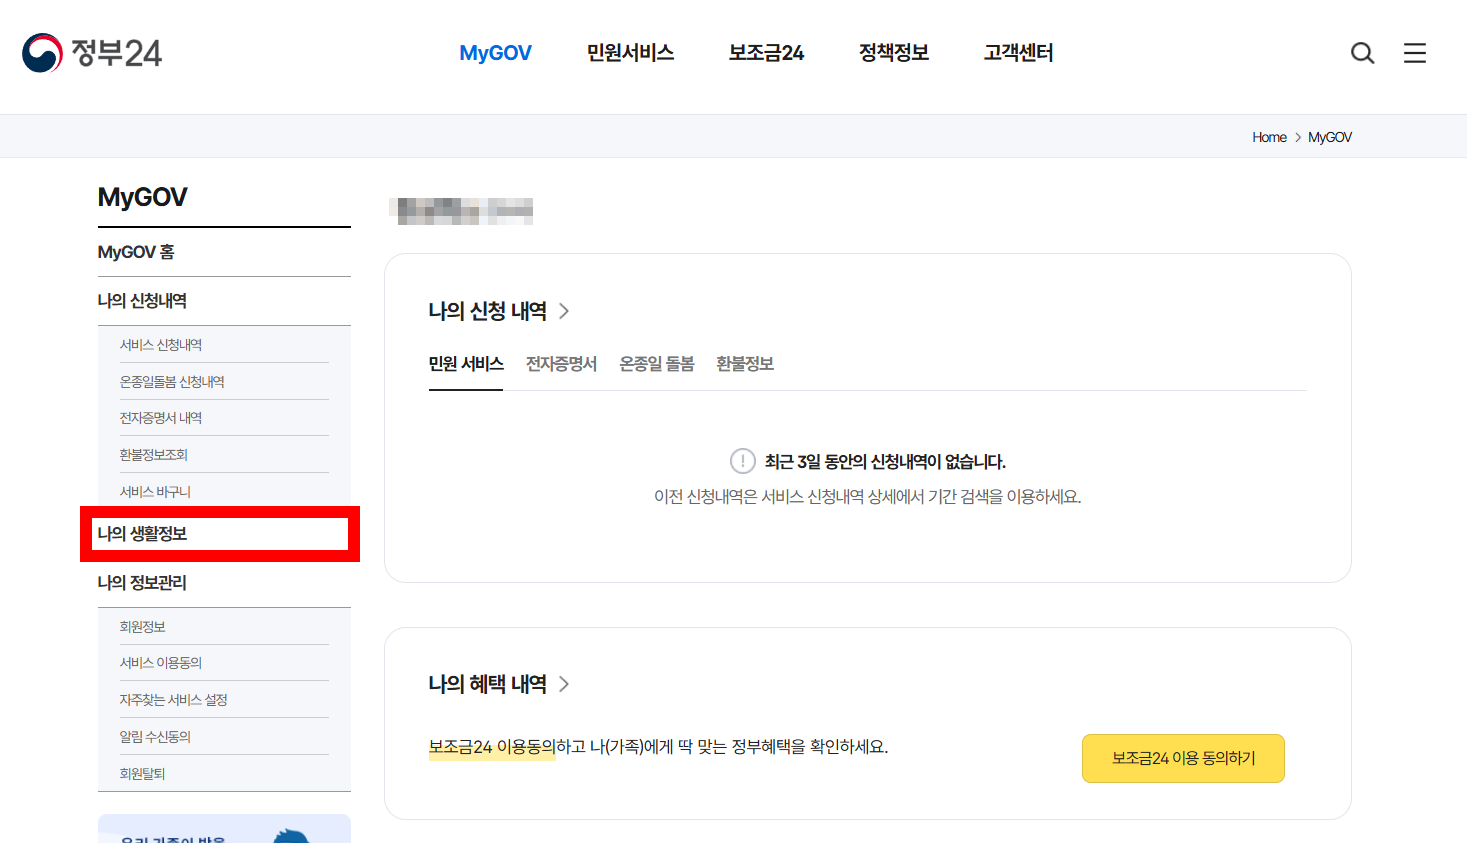Viewport: 1467px width, 843px height.
Task: Open 서비스 바구니 in sidebar
Action: pos(155,492)
